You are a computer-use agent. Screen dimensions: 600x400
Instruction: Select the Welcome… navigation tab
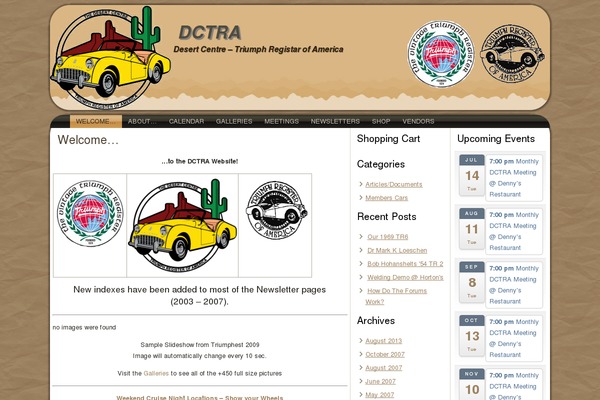click(x=96, y=121)
